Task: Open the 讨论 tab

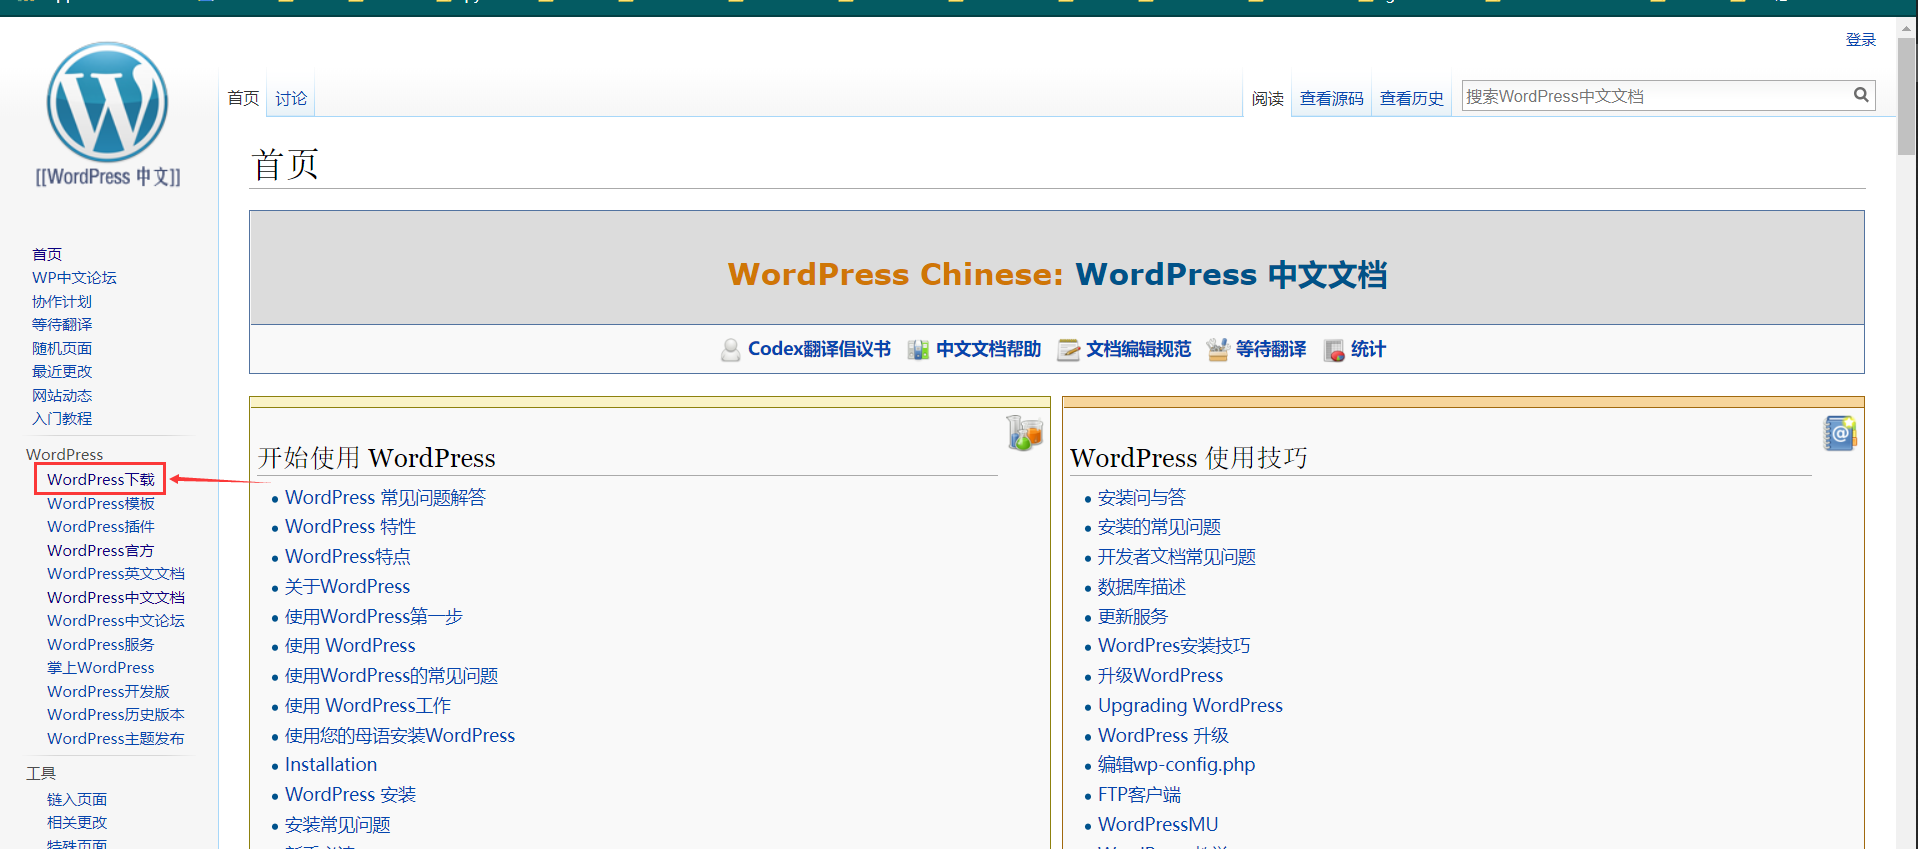Action: [291, 98]
